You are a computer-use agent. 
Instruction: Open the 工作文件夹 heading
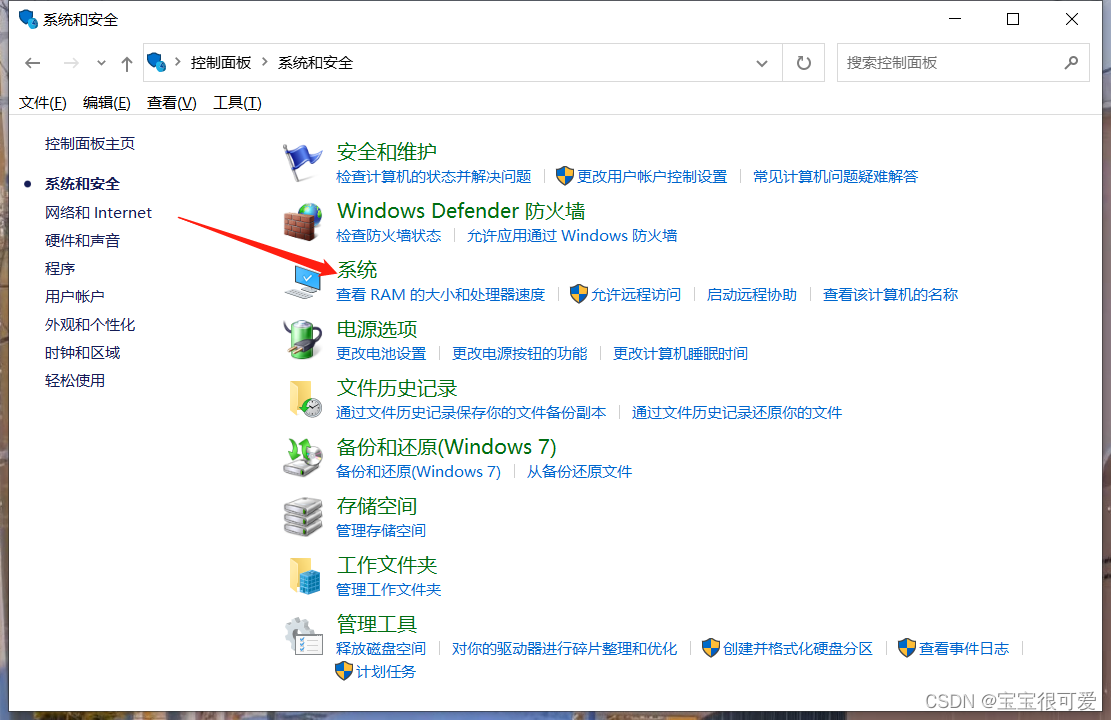[386, 565]
